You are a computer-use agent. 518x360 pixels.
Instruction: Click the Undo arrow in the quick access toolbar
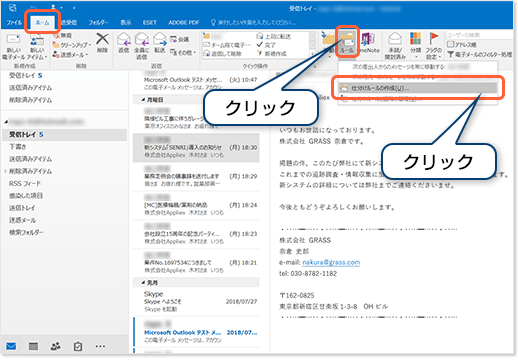click(x=33, y=7)
